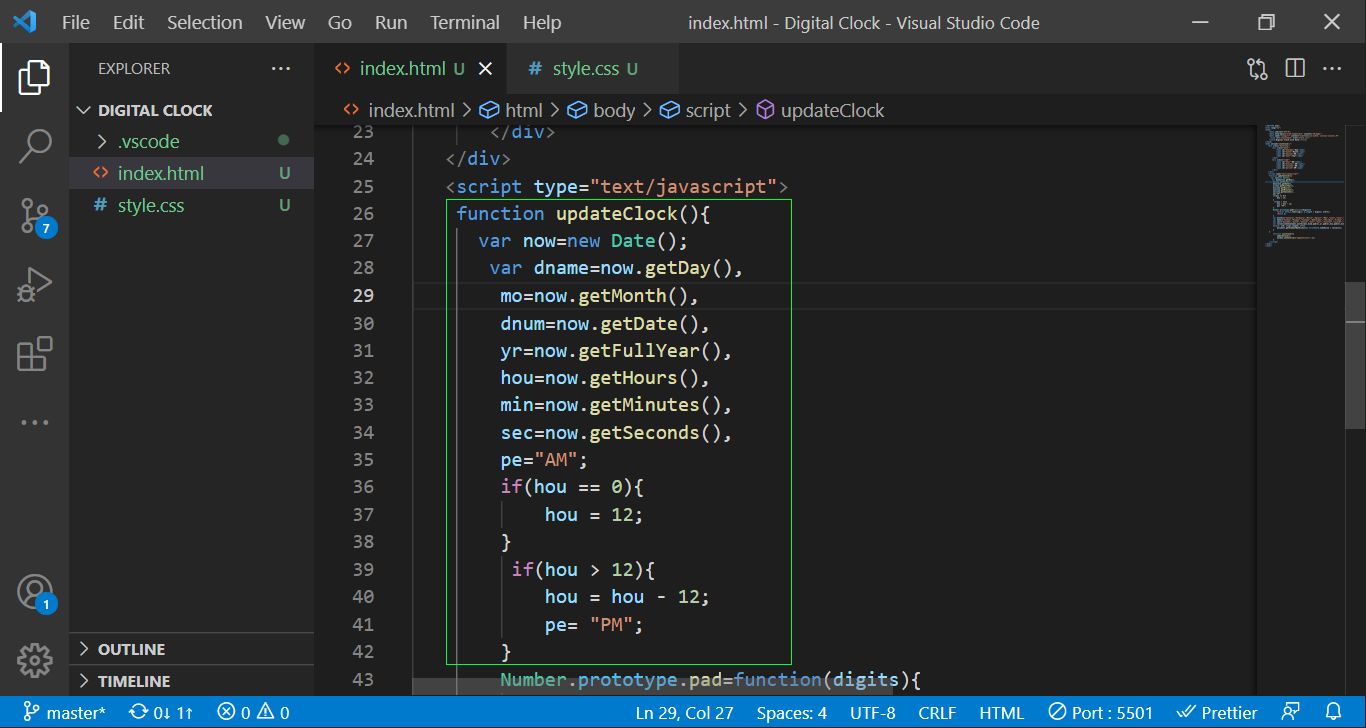This screenshot has height=728, width=1366.
Task: Open notifications bell in status bar
Action: click(x=1332, y=713)
